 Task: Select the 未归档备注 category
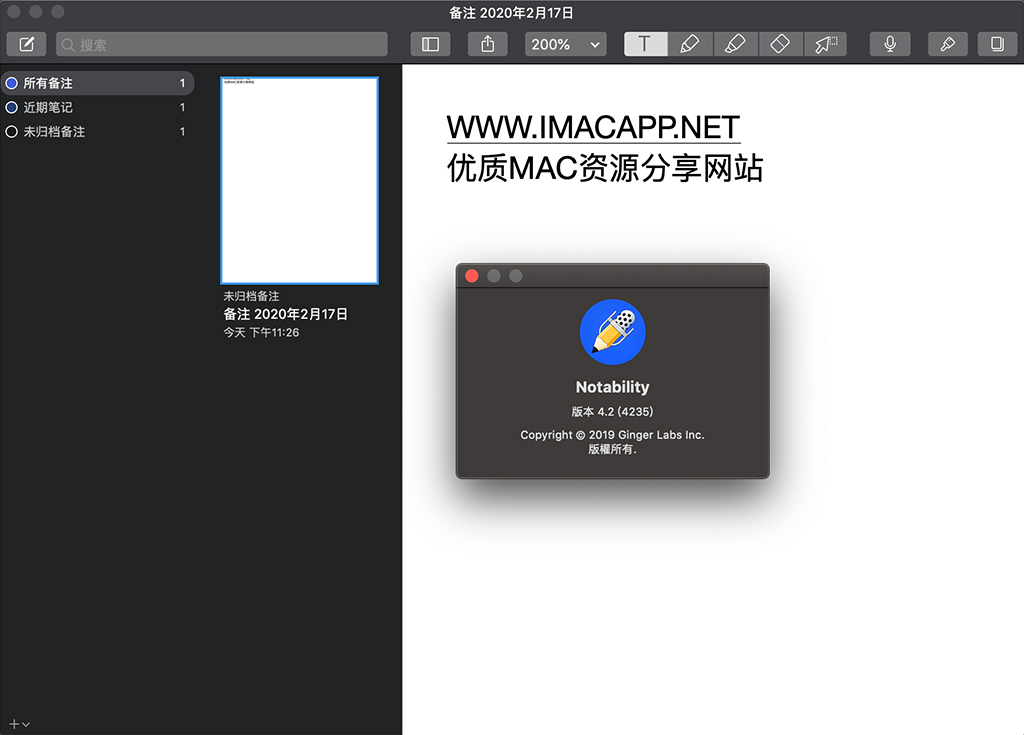(97, 131)
